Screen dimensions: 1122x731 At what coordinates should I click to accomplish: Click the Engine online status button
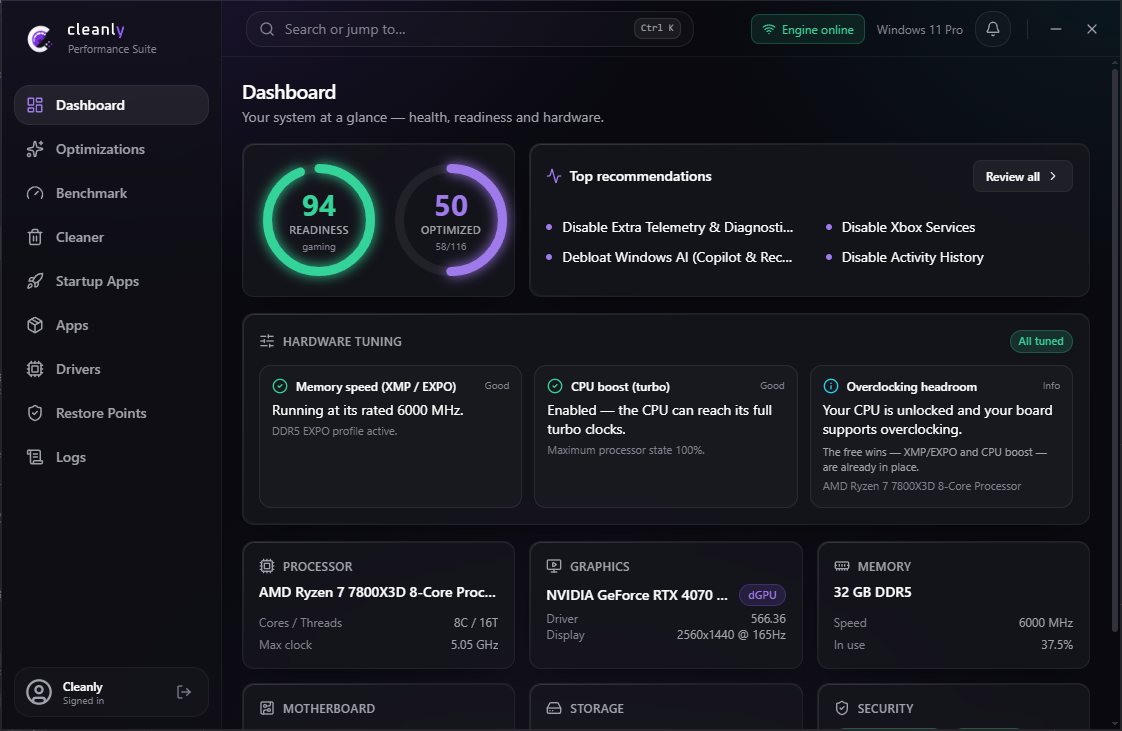tap(808, 29)
